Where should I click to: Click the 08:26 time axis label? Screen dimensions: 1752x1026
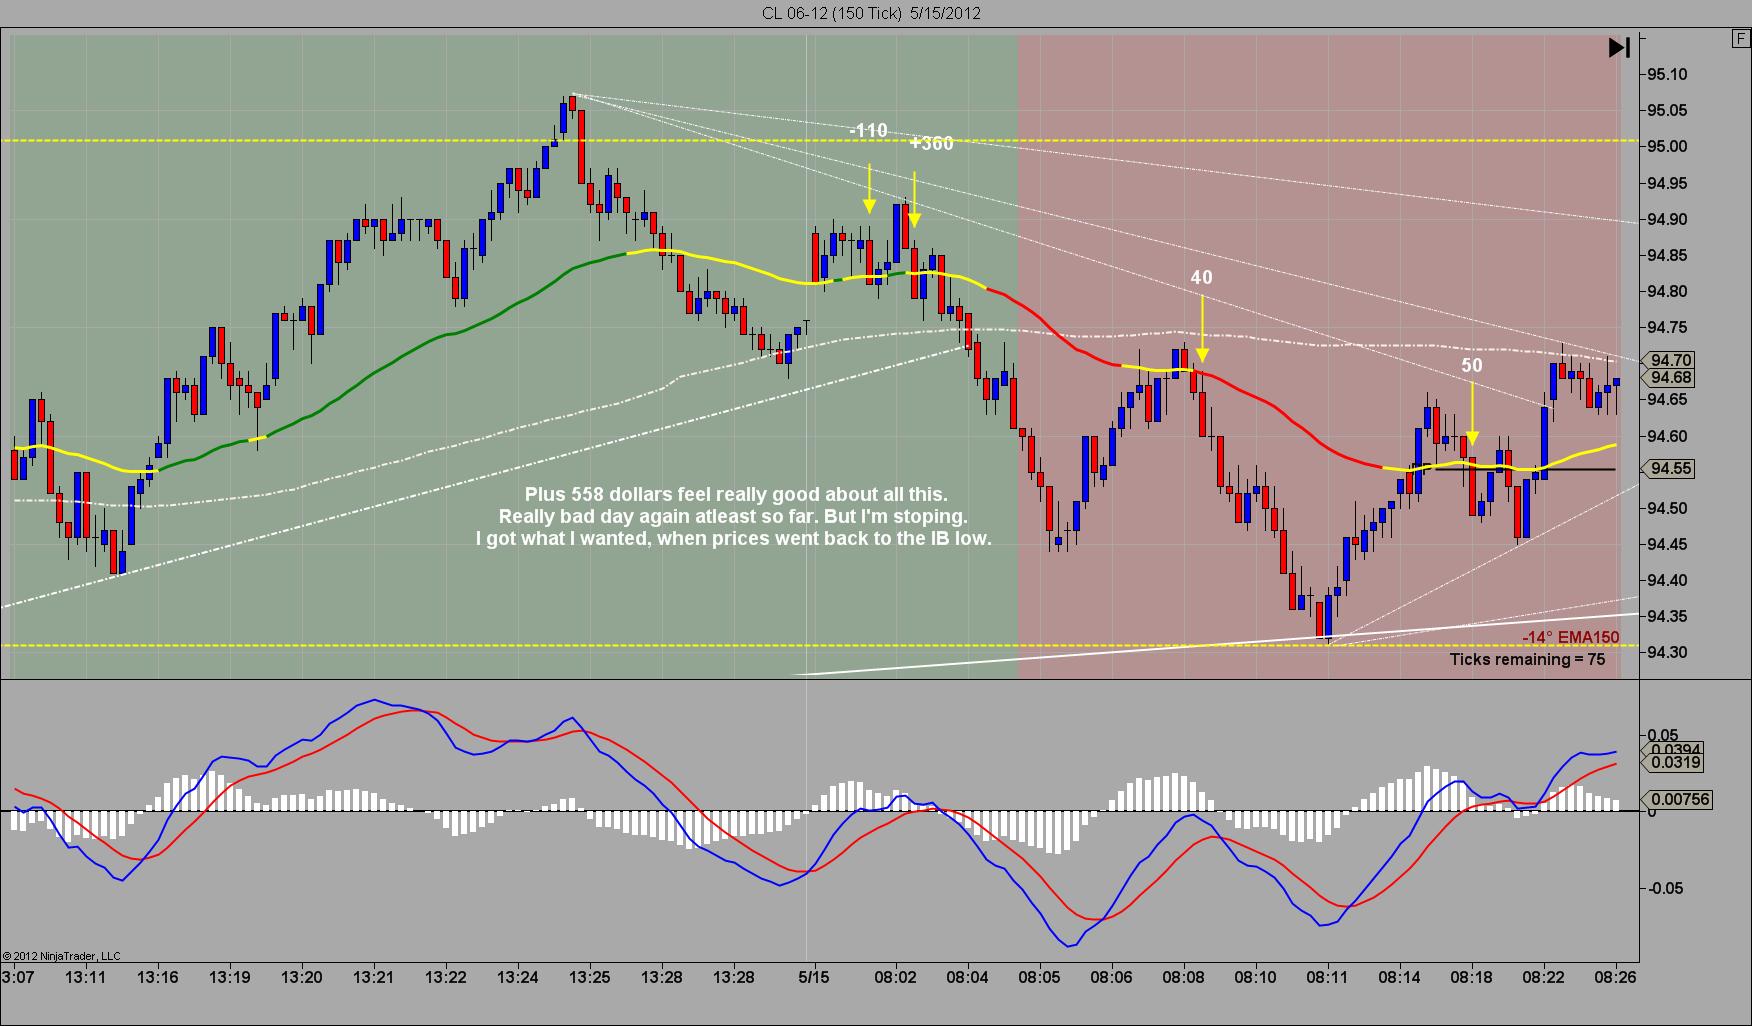1615,977
